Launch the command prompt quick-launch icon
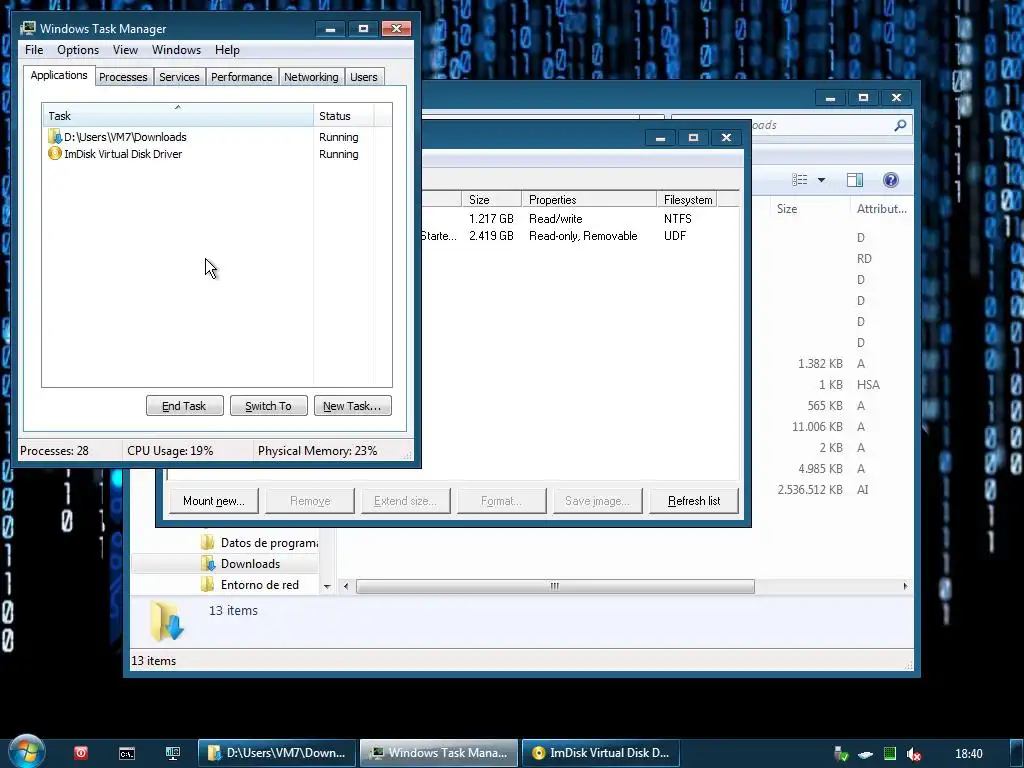This screenshot has width=1024, height=768. pyautogui.click(x=127, y=754)
